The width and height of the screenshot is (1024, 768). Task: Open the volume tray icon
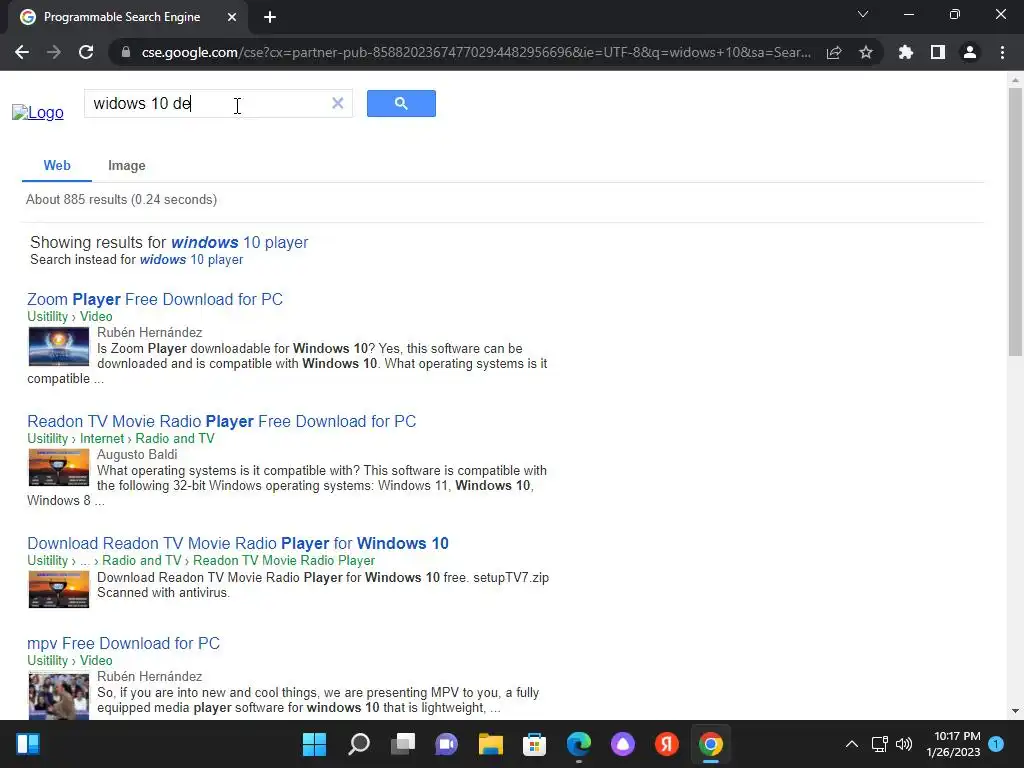point(904,744)
